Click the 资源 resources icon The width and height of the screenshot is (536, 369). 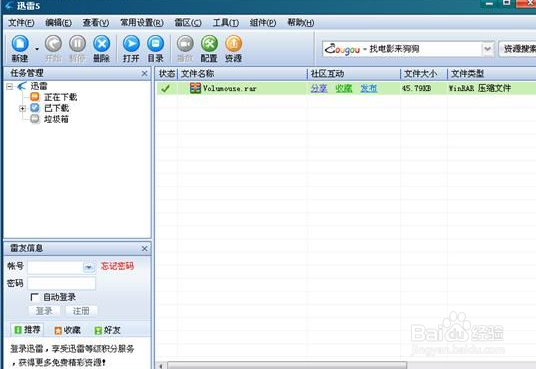pyautogui.click(x=233, y=44)
